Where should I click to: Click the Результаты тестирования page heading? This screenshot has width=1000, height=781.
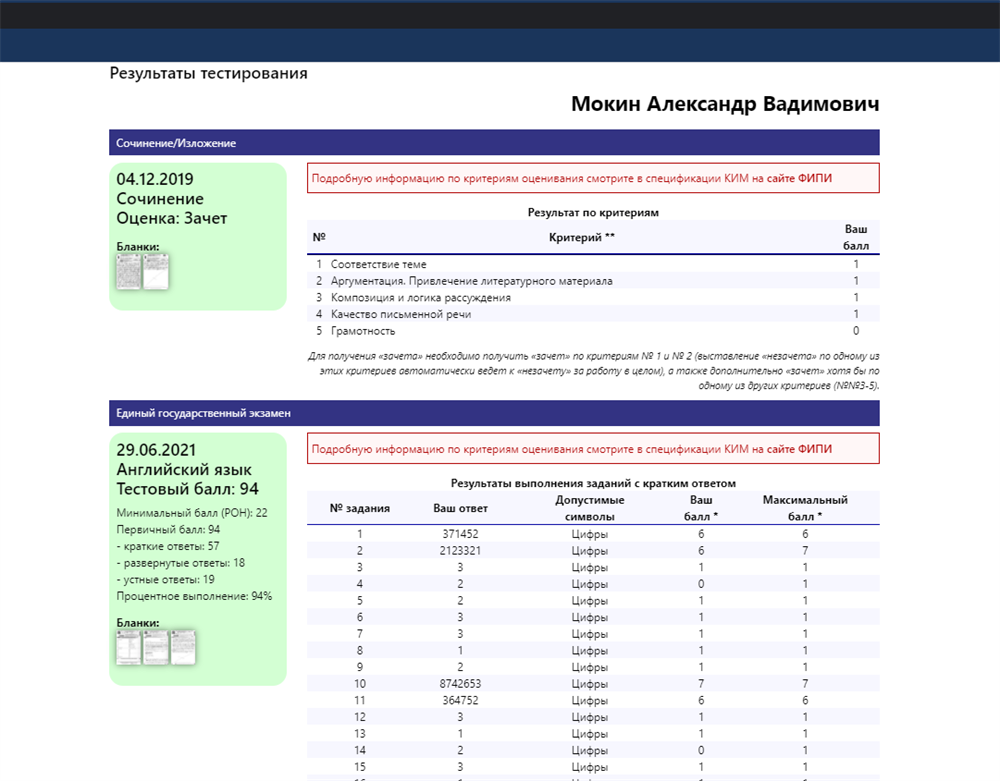click(x=209, y=73)
